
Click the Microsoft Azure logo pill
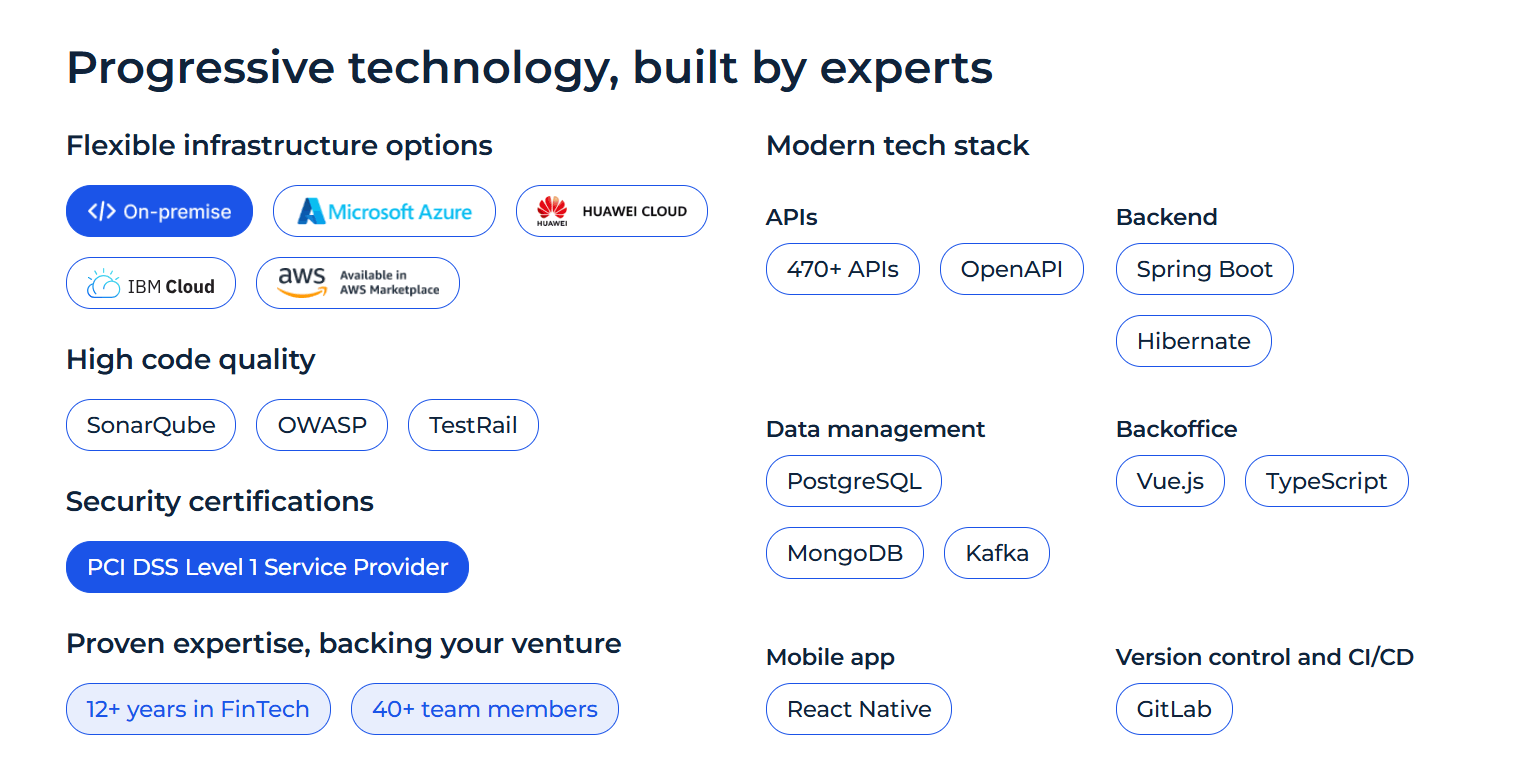384,211
